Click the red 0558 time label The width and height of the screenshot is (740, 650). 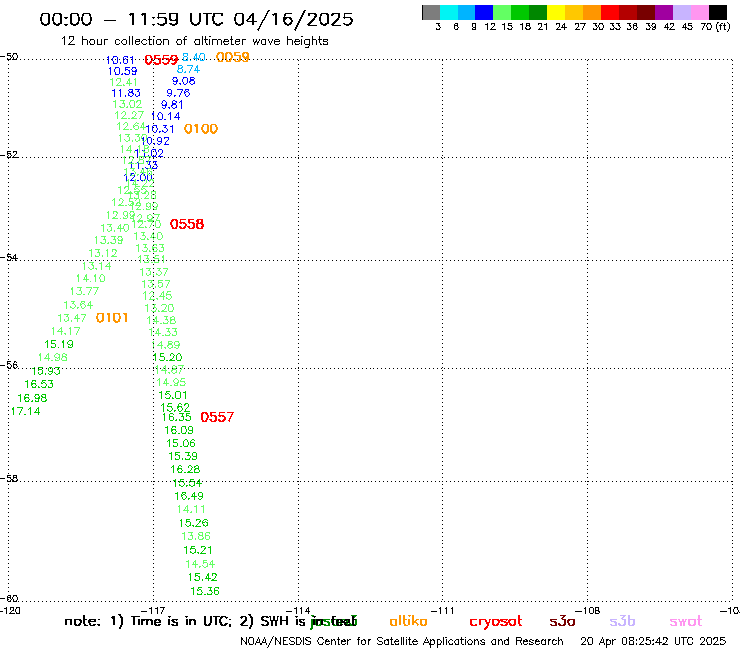[x=187, y=224]
